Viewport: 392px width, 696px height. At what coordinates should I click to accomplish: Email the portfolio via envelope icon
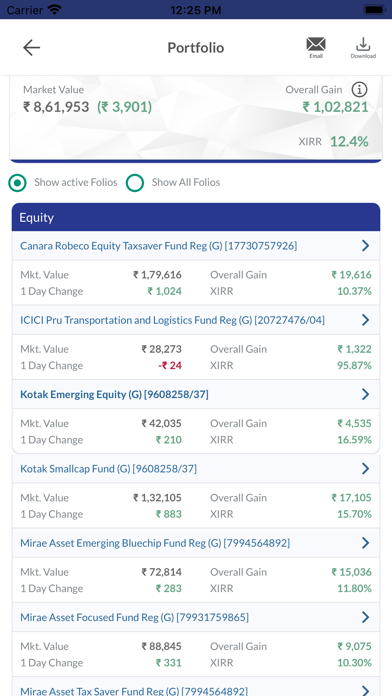(x=316, y=47)
